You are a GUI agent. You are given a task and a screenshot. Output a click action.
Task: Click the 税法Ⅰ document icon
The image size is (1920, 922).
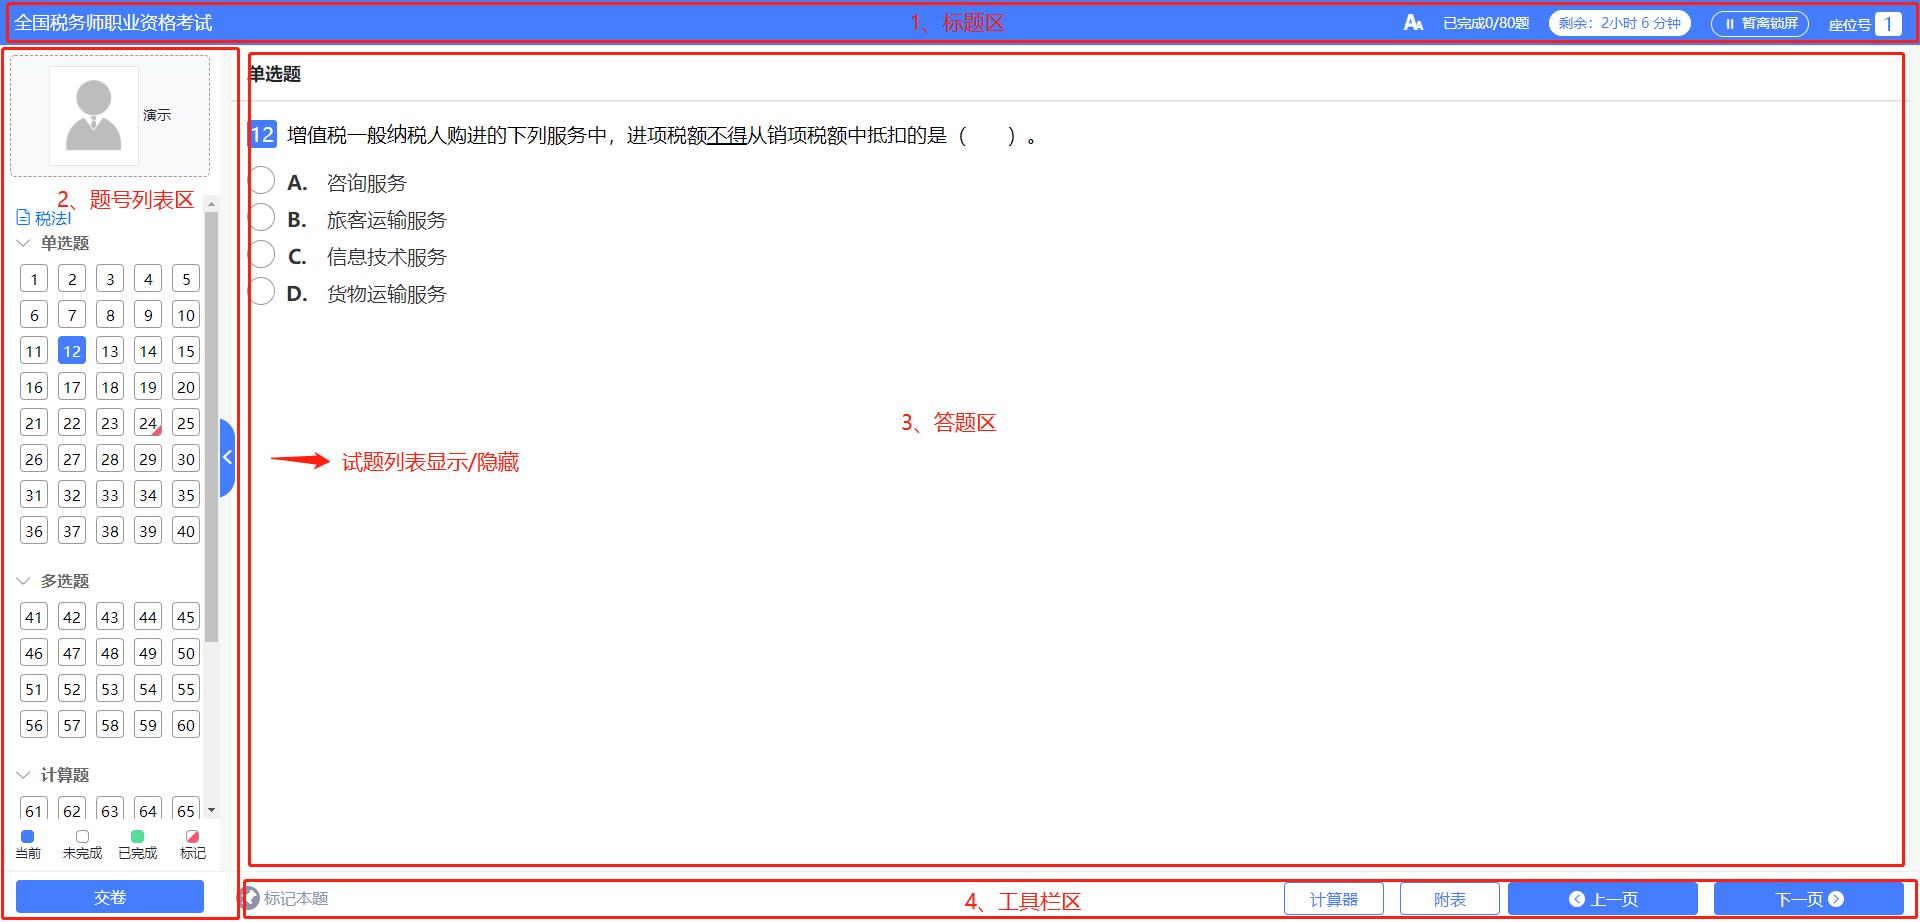tap(23, 217)
